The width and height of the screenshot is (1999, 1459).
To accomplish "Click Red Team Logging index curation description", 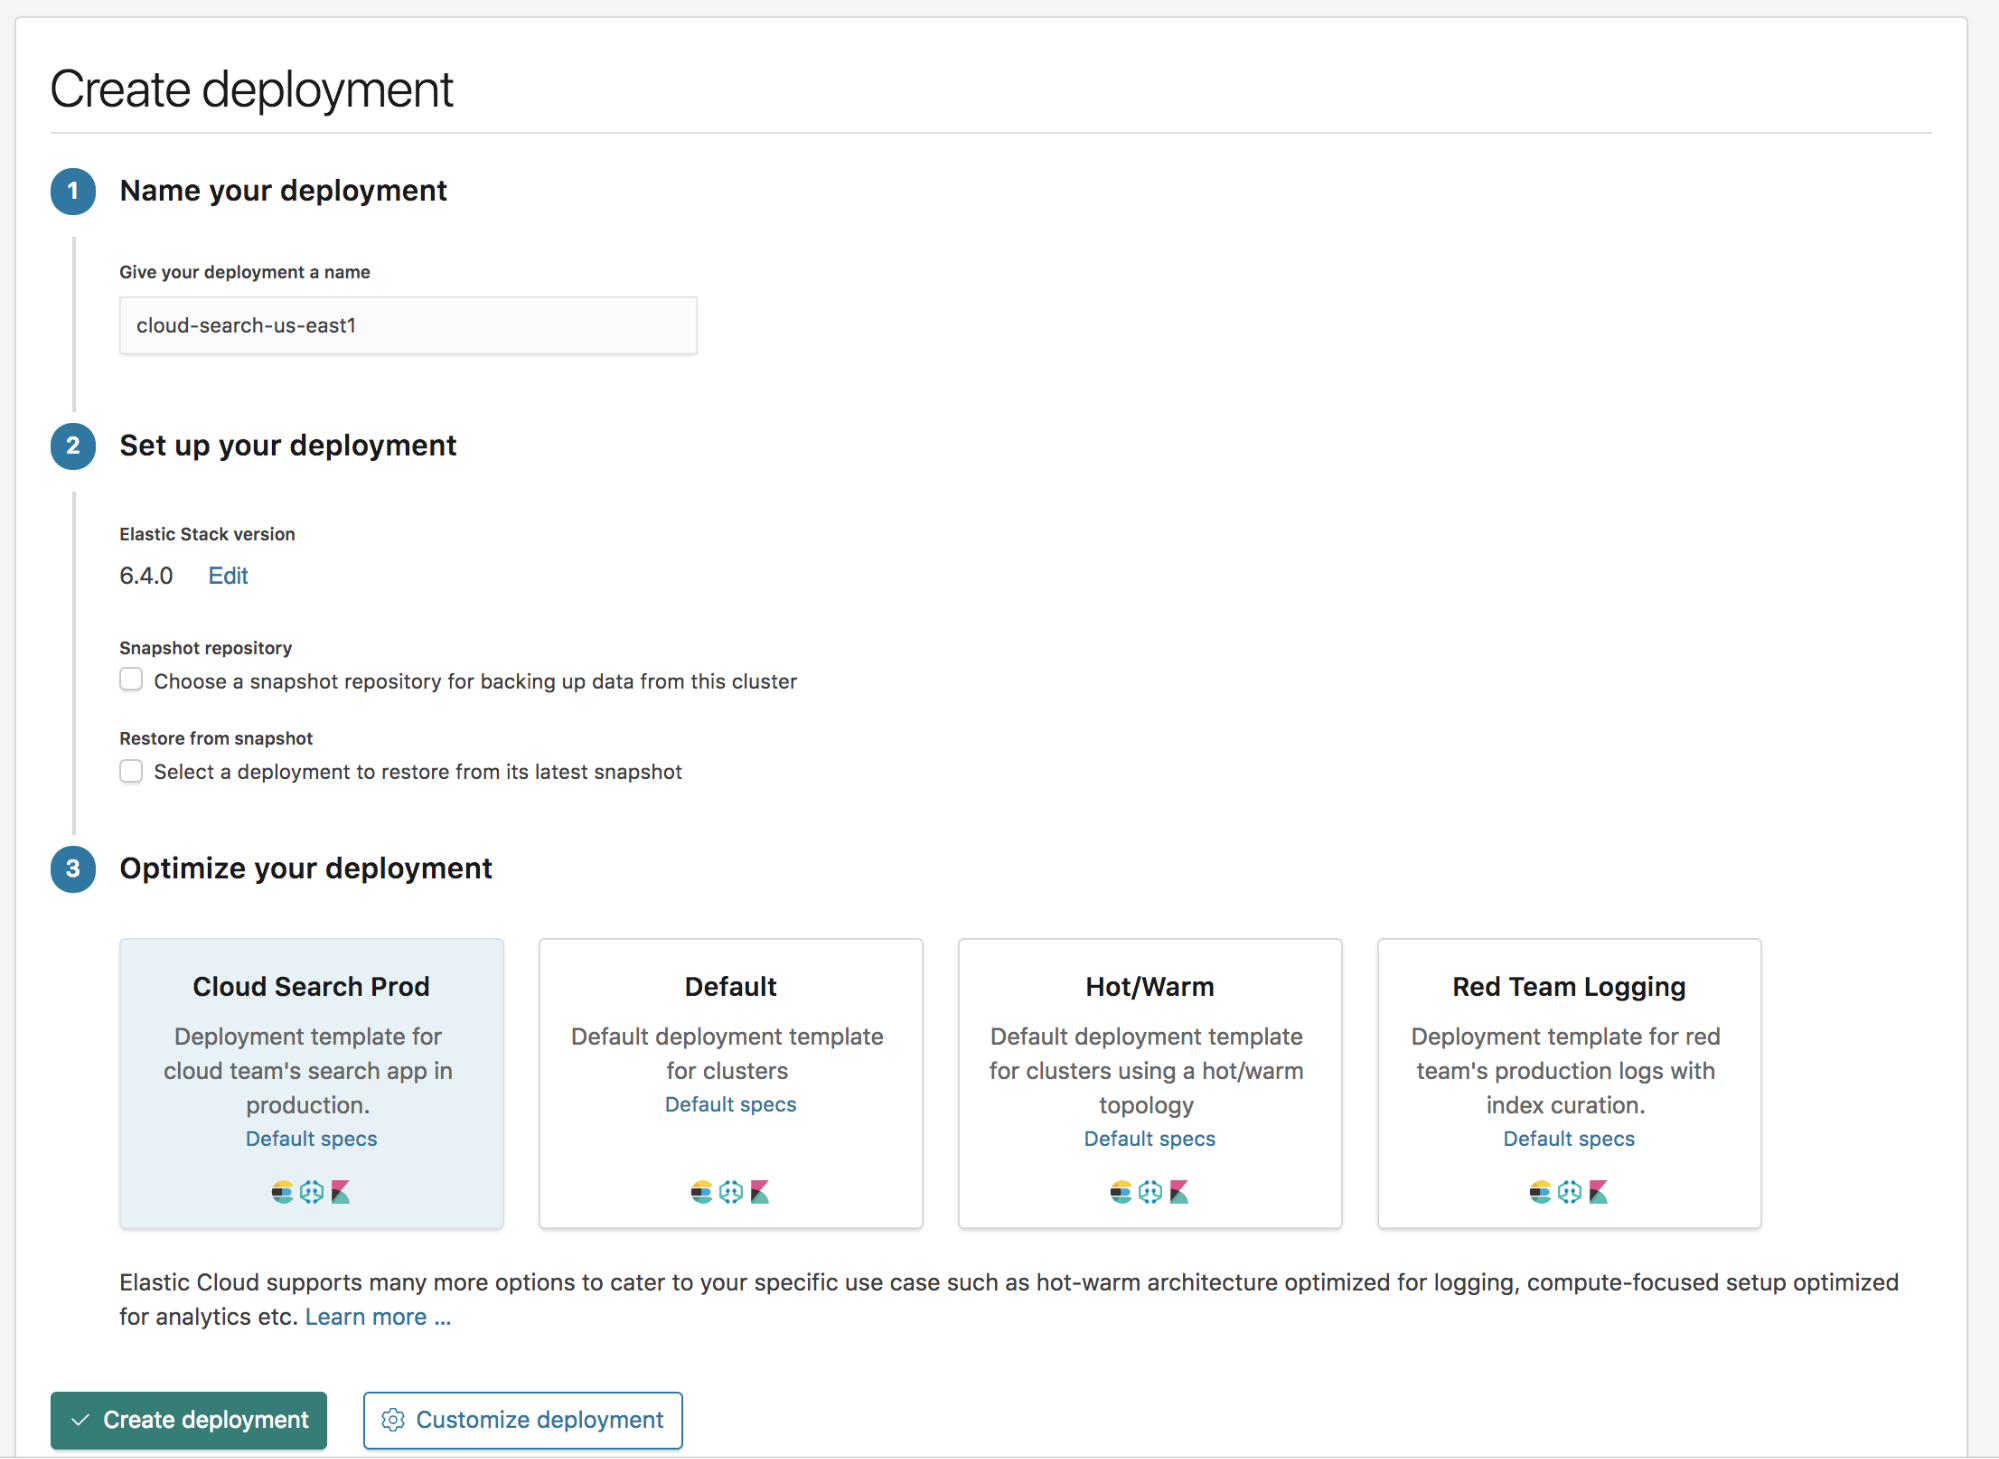I will tap(1566, 1071).
